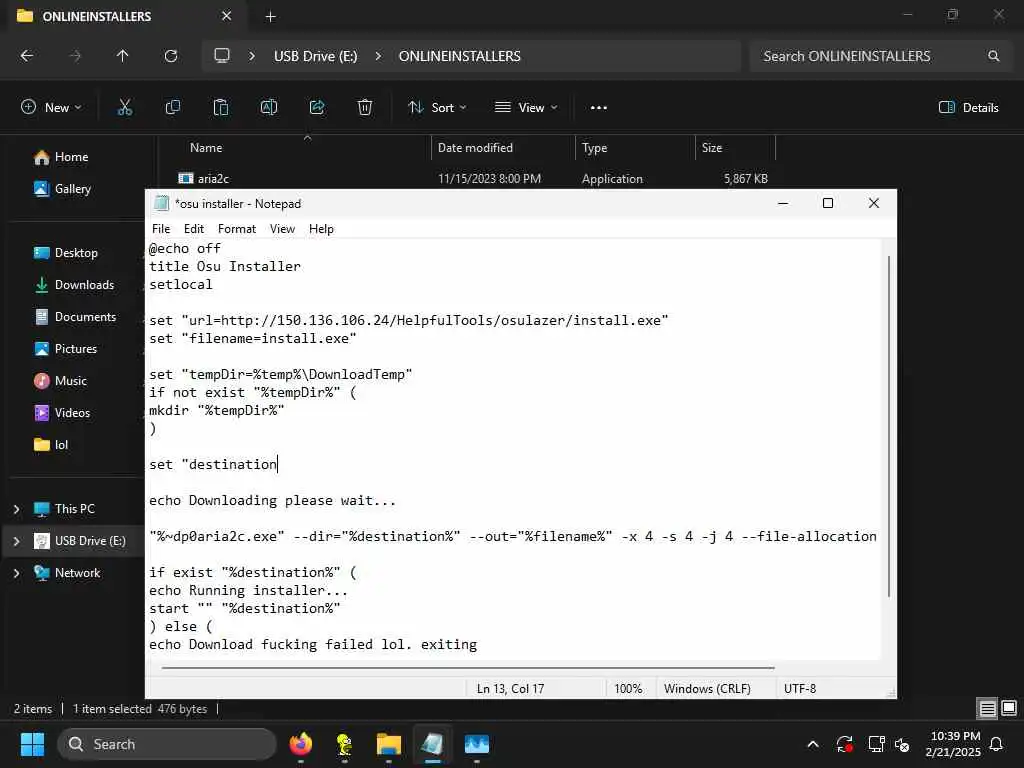Image resolution: width=1024 pixels, height=768 pixels.
Task: Sort by the Name column header
Action: tap(206, 148)
